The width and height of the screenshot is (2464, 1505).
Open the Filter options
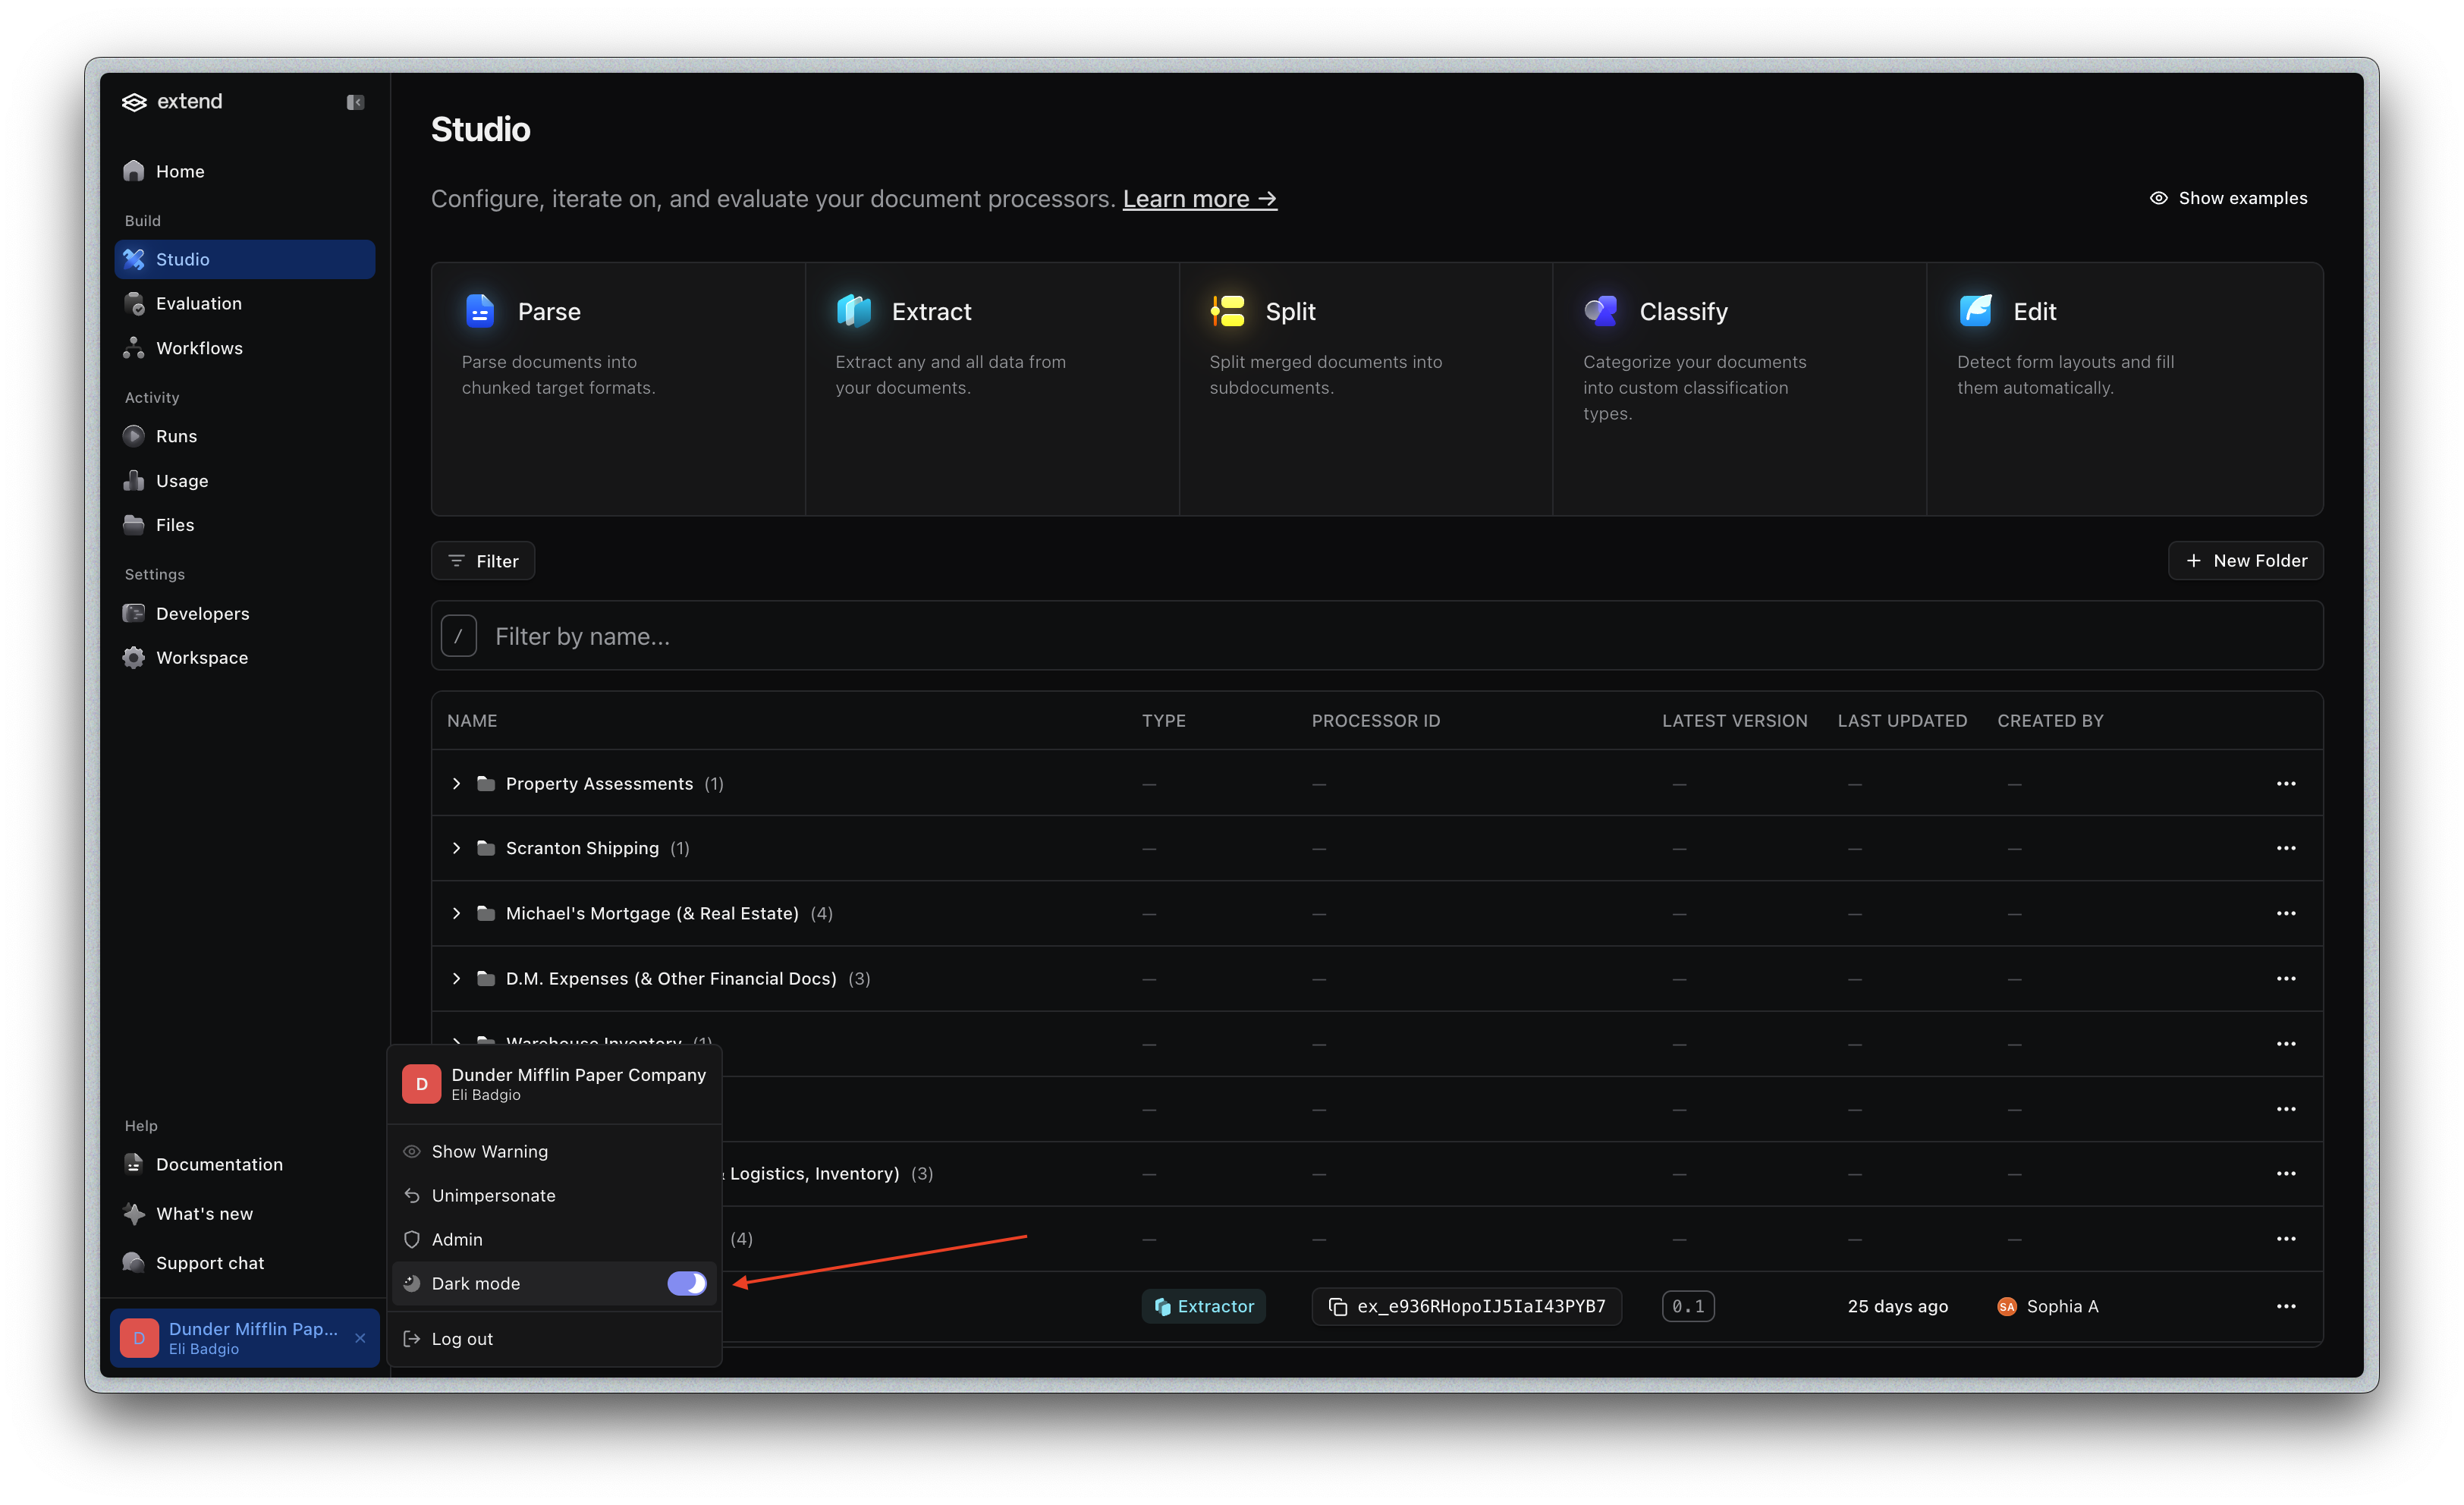coord(483,561)
